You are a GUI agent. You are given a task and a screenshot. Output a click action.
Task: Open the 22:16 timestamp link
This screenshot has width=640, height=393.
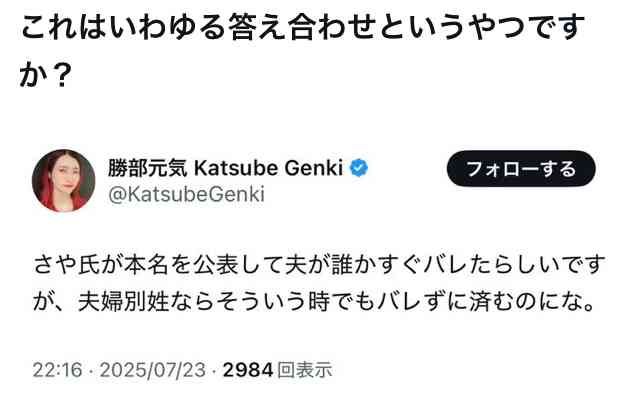58,370
